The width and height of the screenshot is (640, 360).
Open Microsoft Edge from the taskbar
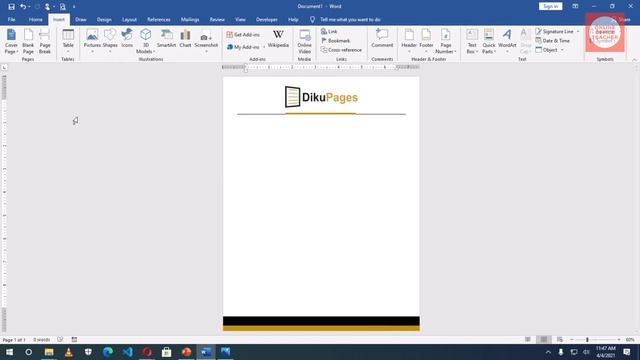(x=108, y=352)
